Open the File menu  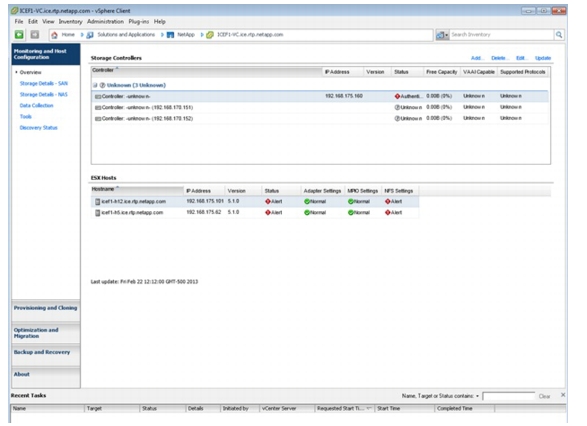click(x=19, y=22)
